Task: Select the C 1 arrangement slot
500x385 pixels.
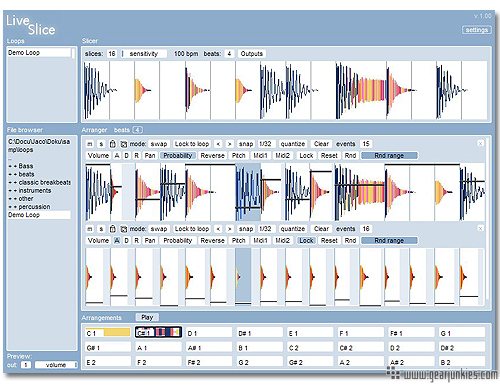Action: coord(108,333)
